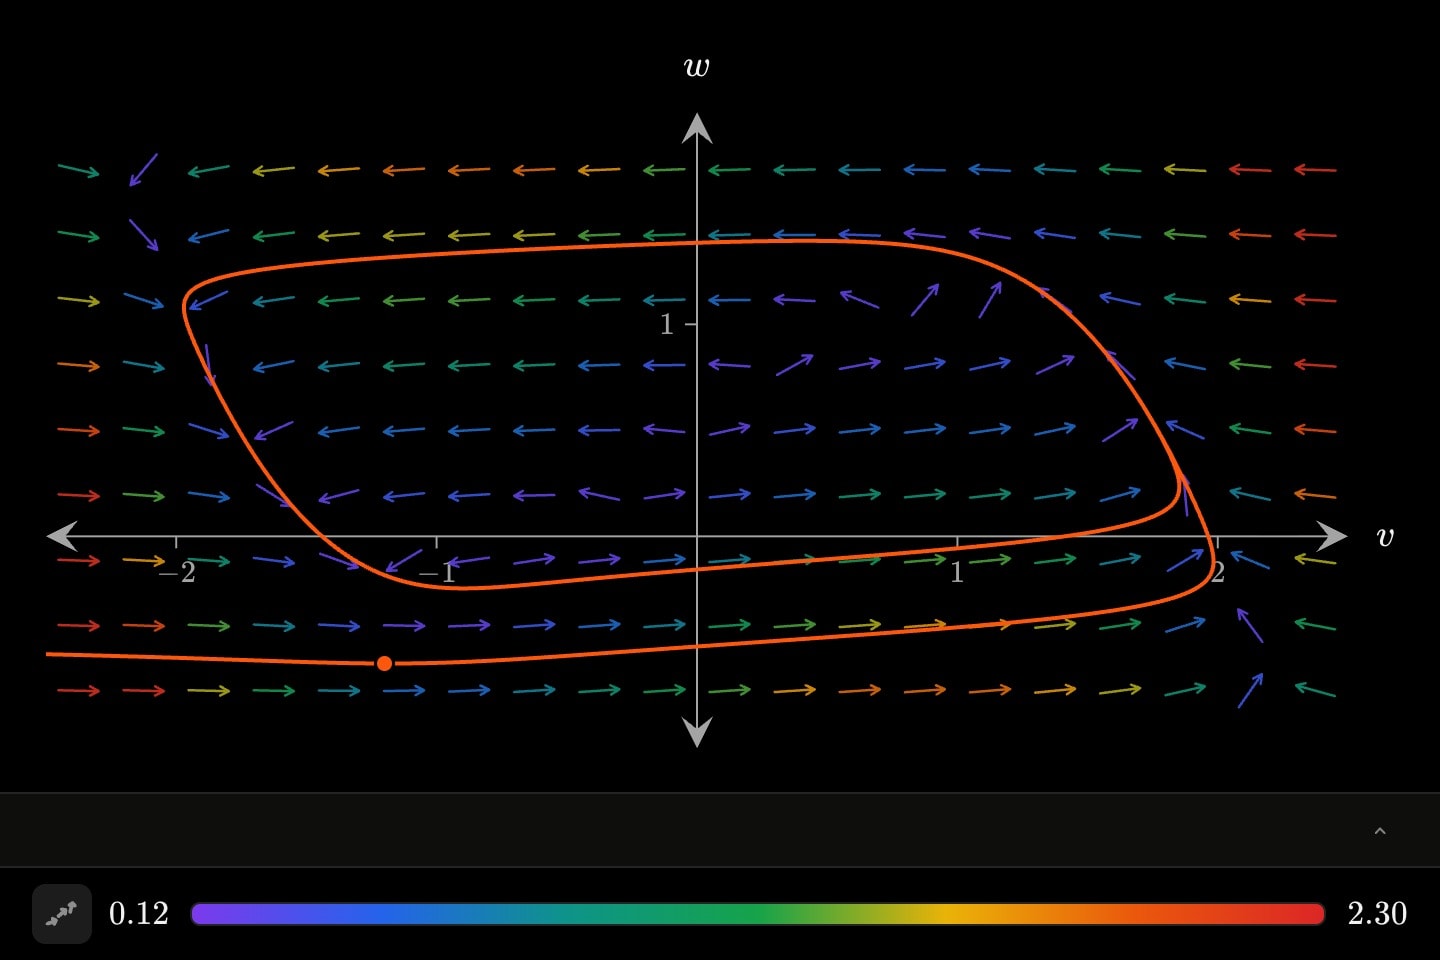
Task: Click the minimum value 0.12
Action: (138, 914)
